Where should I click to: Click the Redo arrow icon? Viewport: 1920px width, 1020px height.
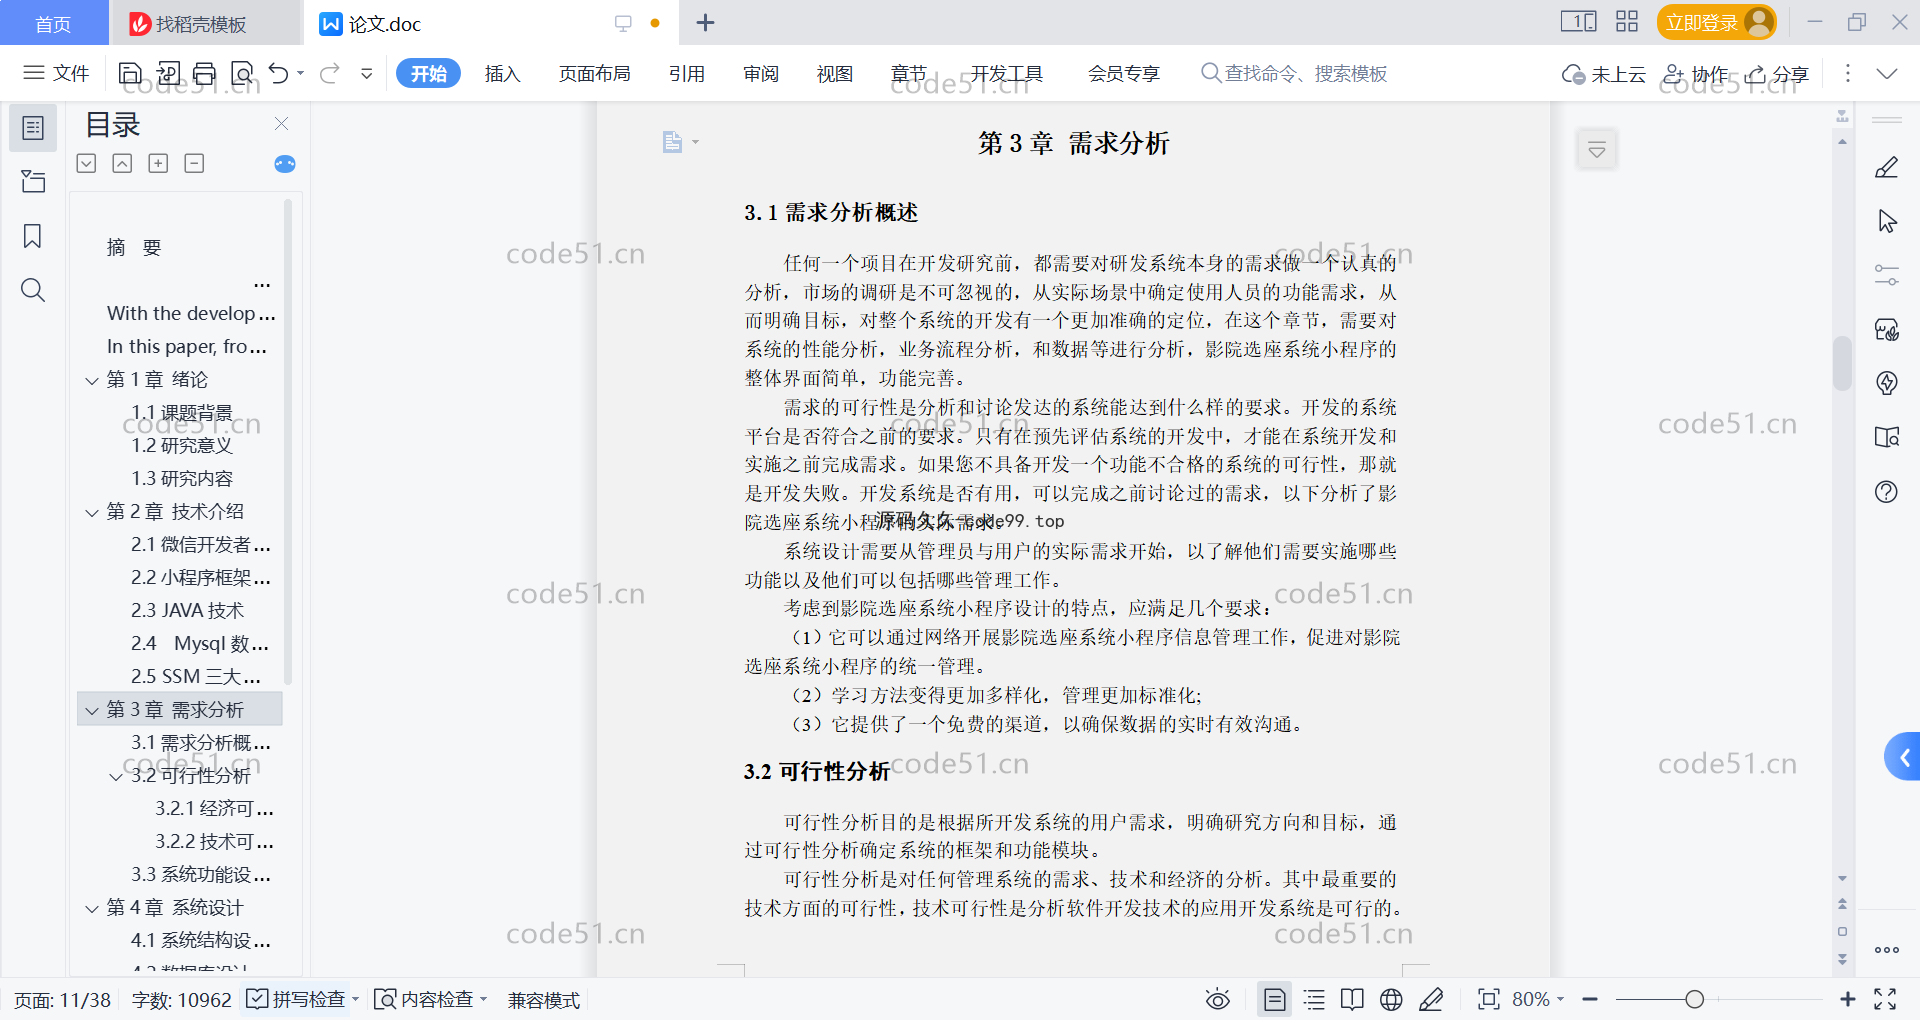click(x=330, y=73)
